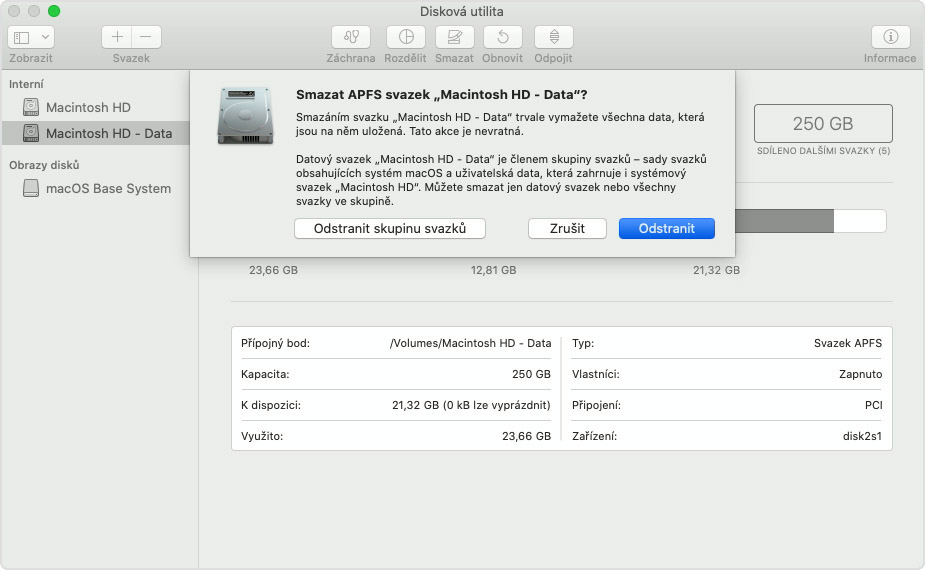The image size is (926, 570).
Task: Click the 250 GB capacity box
Action: click(822, 124)
